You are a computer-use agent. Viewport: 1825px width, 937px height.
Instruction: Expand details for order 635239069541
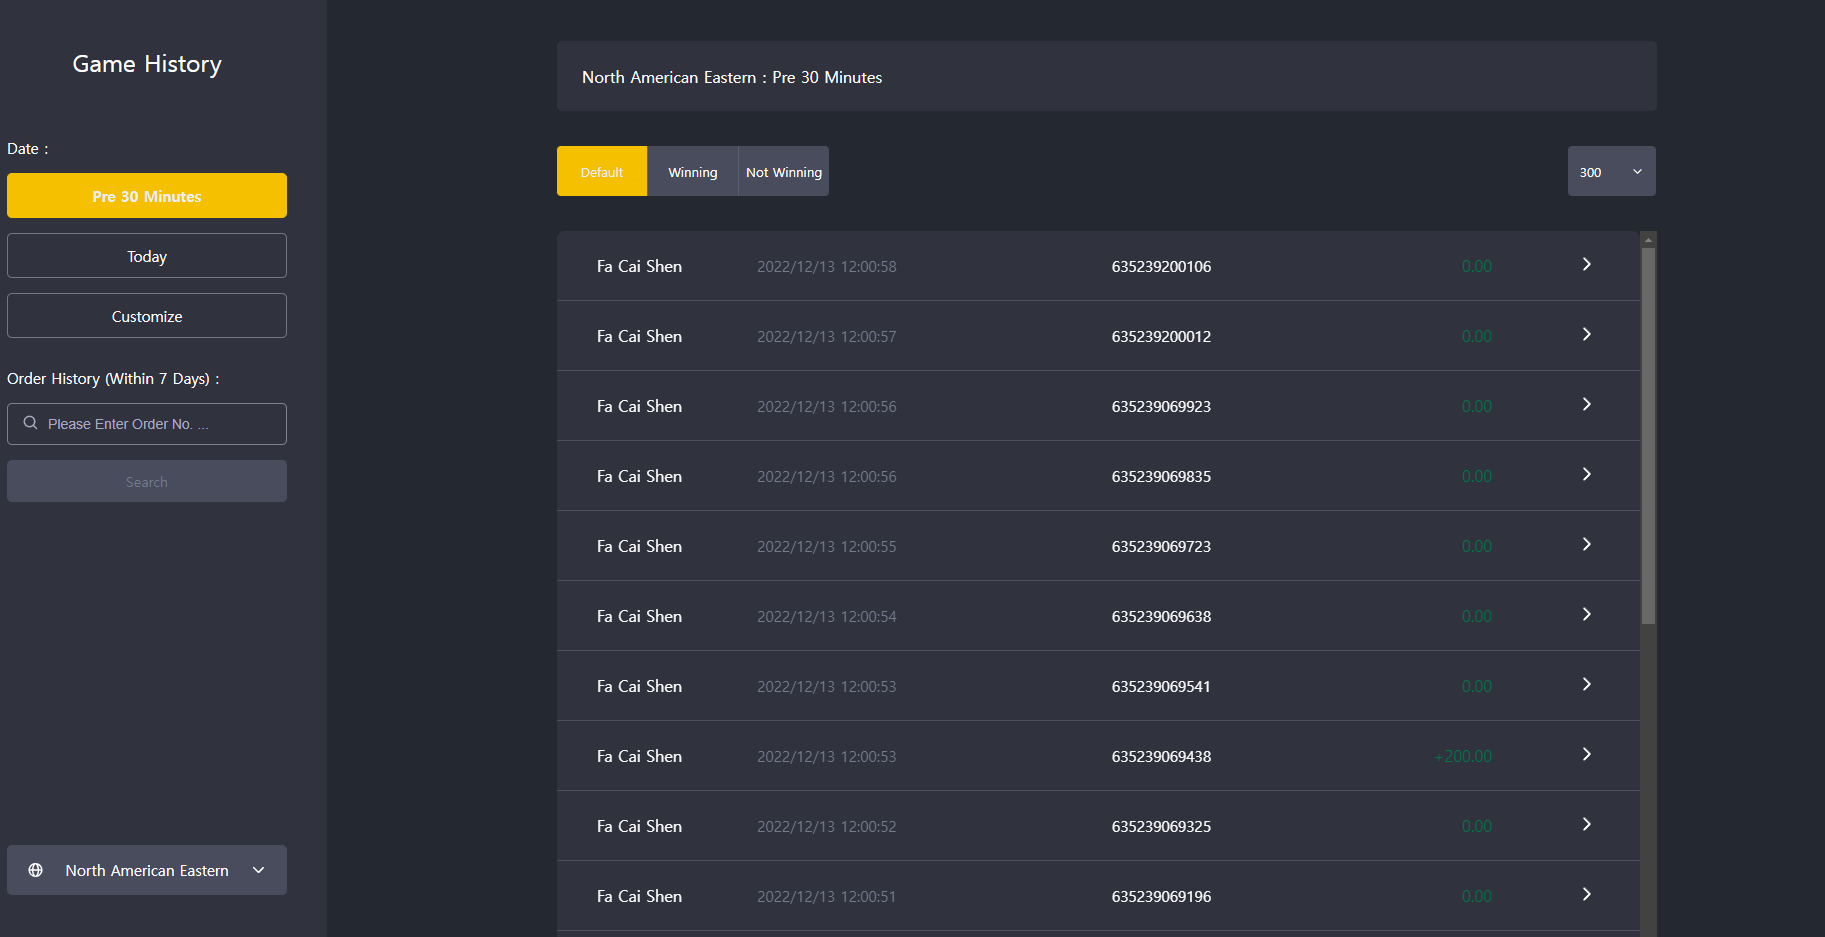1587,684
